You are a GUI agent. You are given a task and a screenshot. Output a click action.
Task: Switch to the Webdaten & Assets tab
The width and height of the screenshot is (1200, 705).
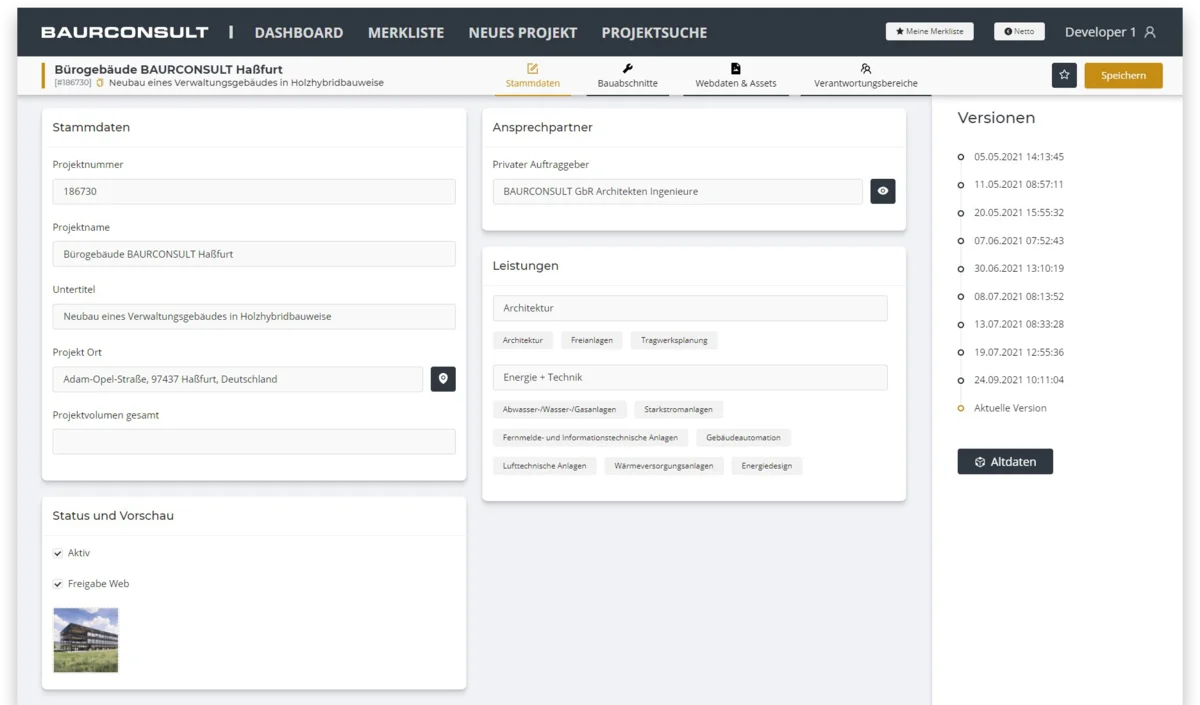point(736,76)
